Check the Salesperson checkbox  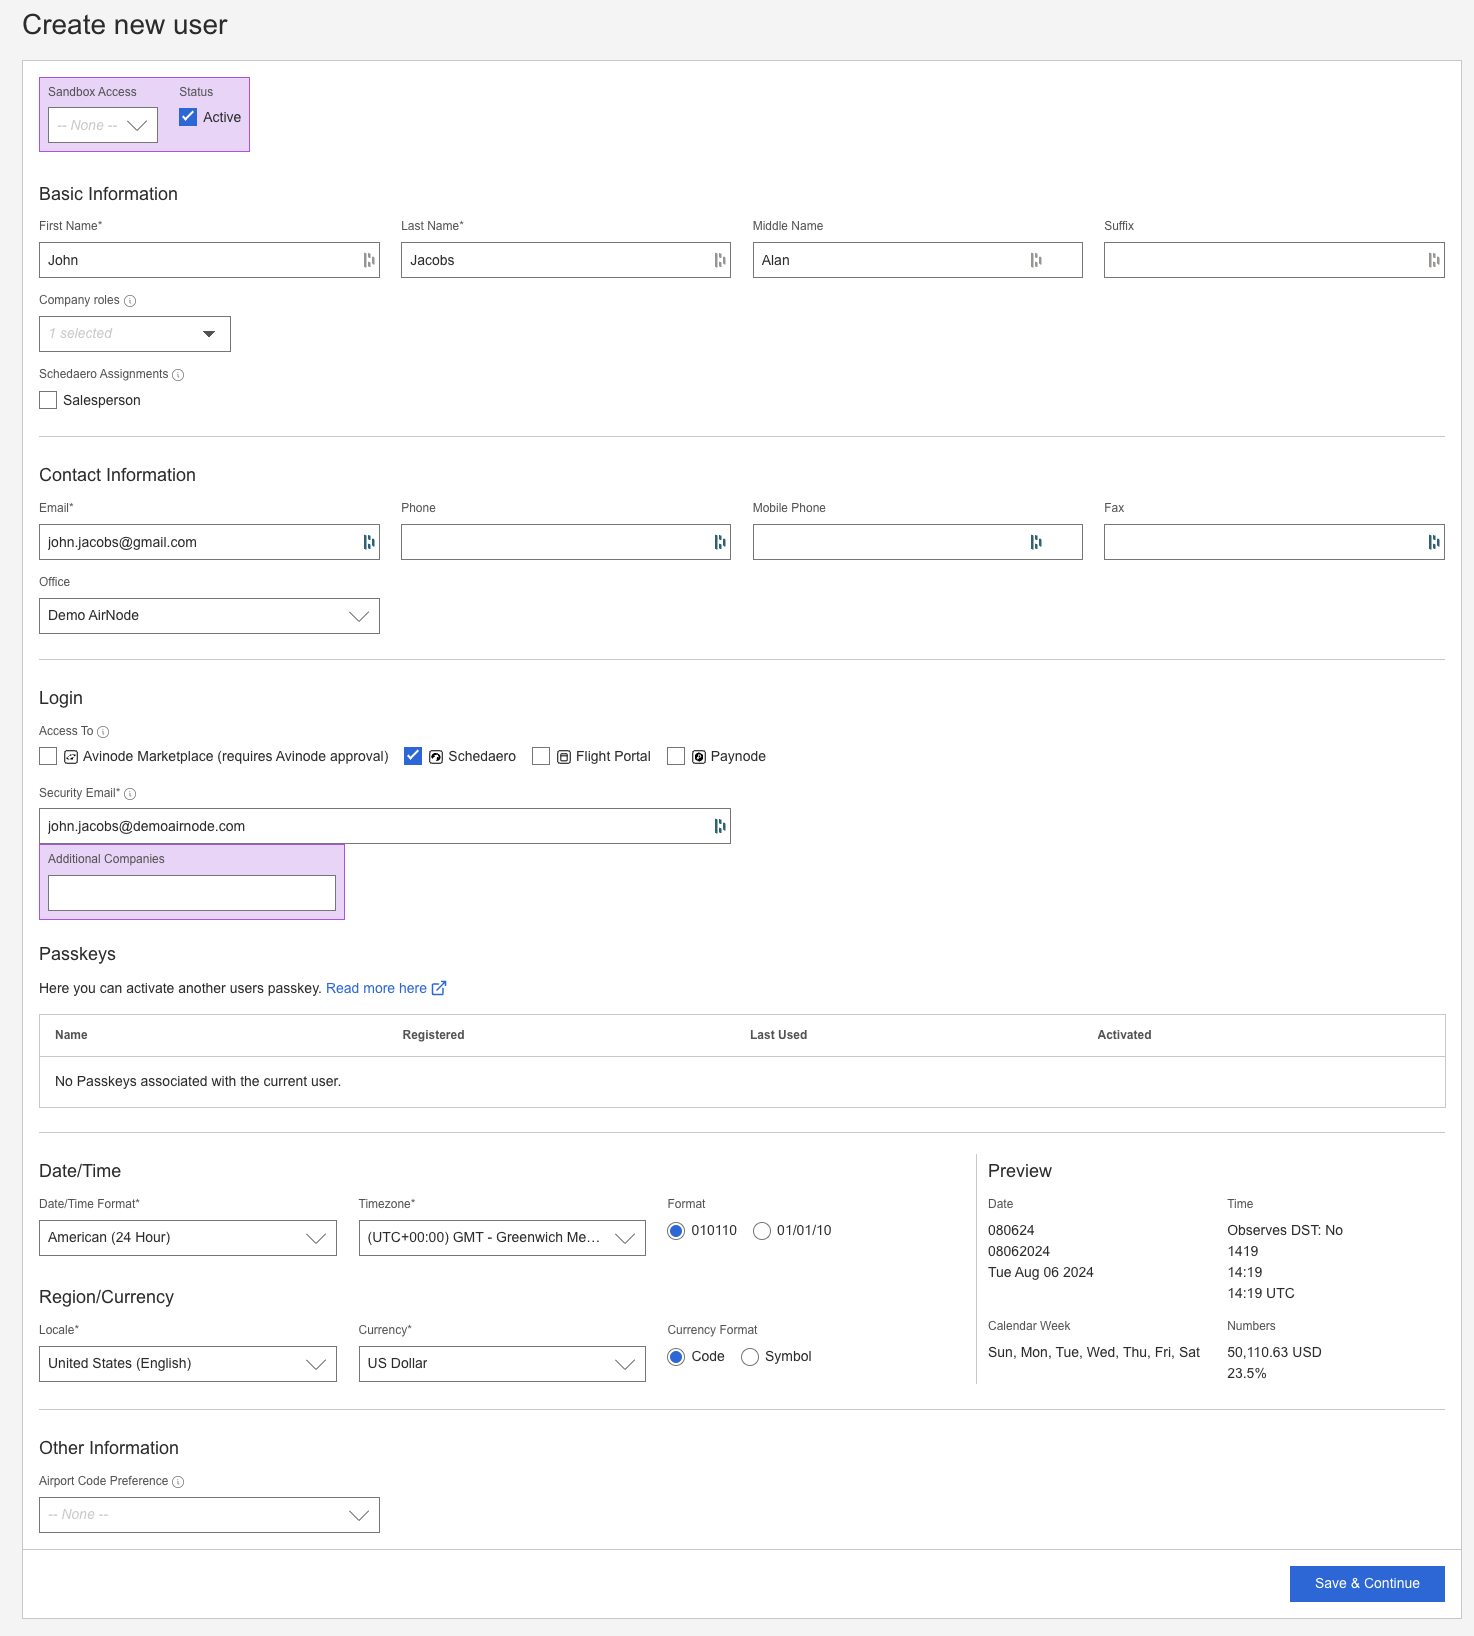(x=48, y=400)
